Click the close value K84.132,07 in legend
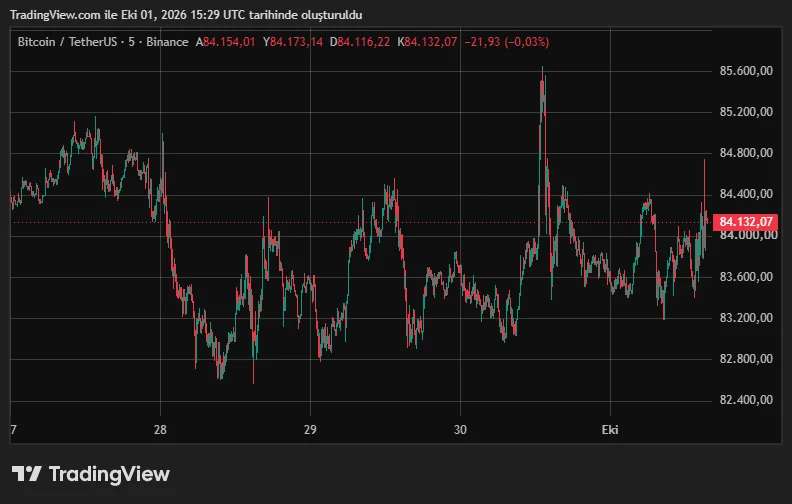Screen dimensions: 792x504 coord(427,42)
